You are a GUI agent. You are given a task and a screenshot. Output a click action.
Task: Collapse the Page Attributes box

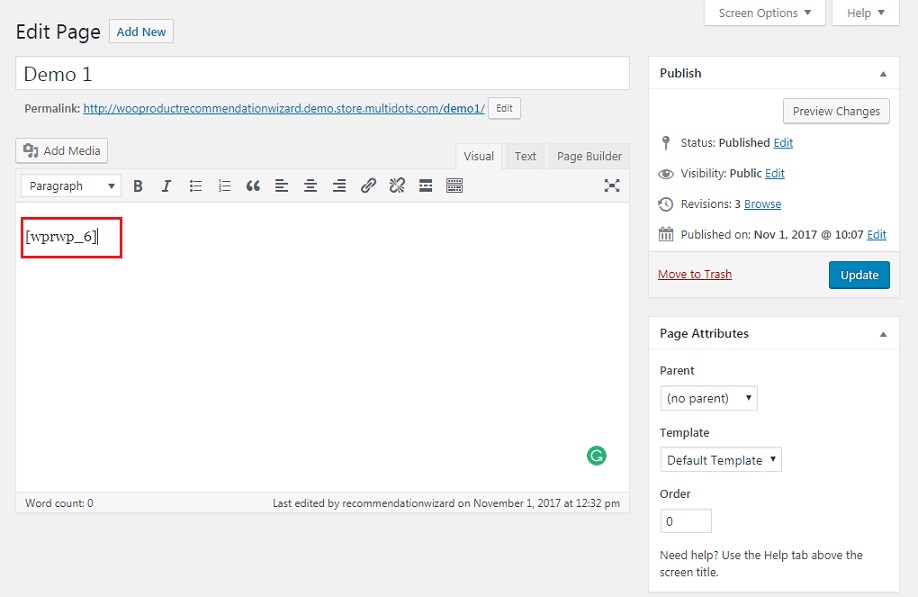883,334
